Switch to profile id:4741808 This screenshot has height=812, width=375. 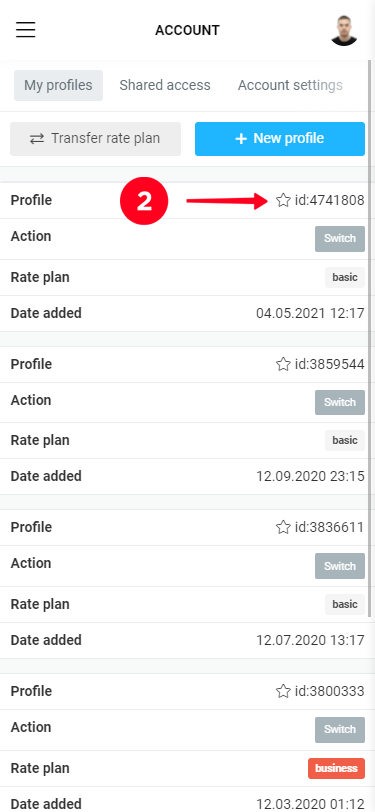click(x=340, y=239)
